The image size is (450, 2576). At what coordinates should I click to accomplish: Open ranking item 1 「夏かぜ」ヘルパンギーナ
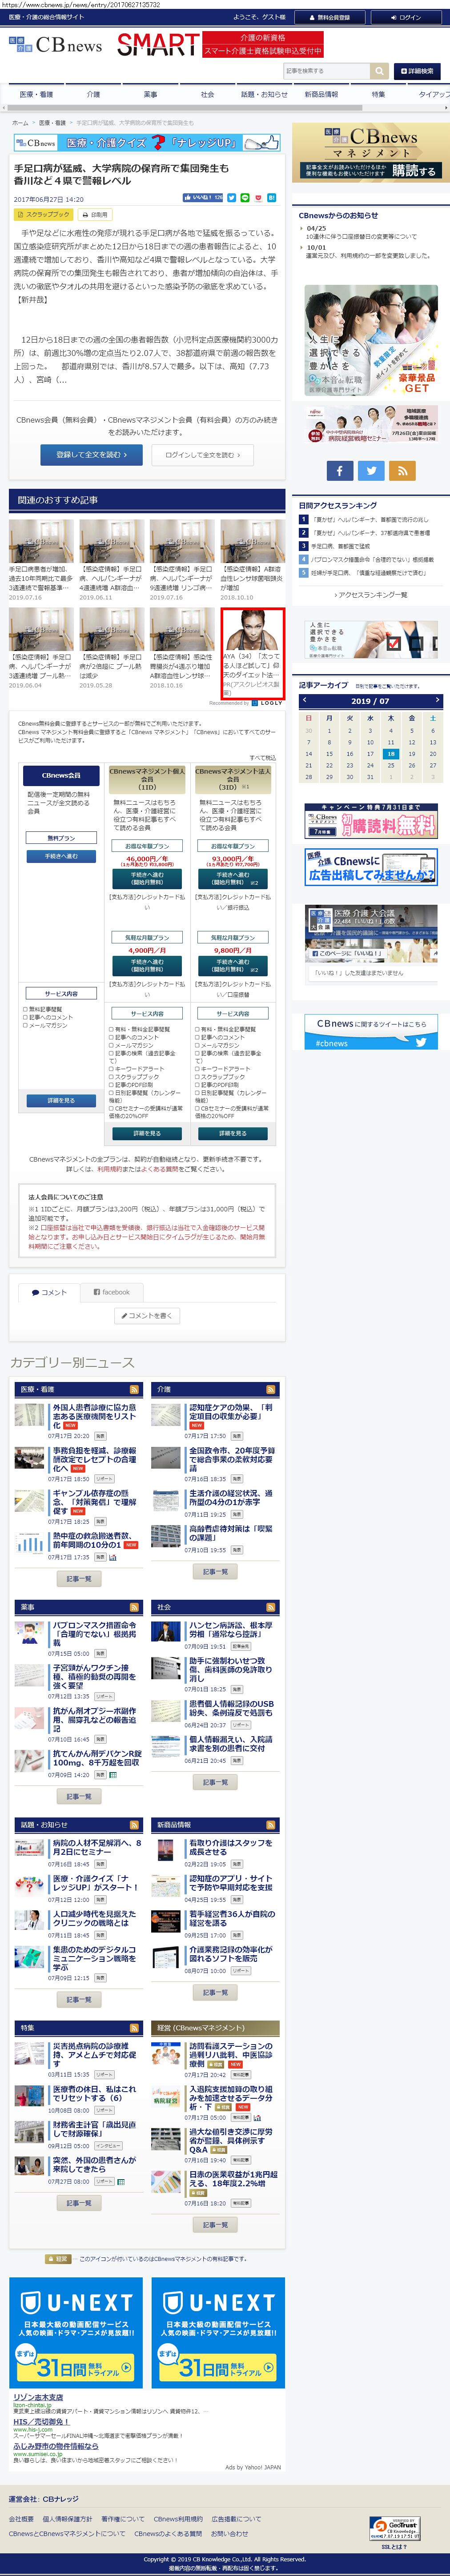point(370,520)
